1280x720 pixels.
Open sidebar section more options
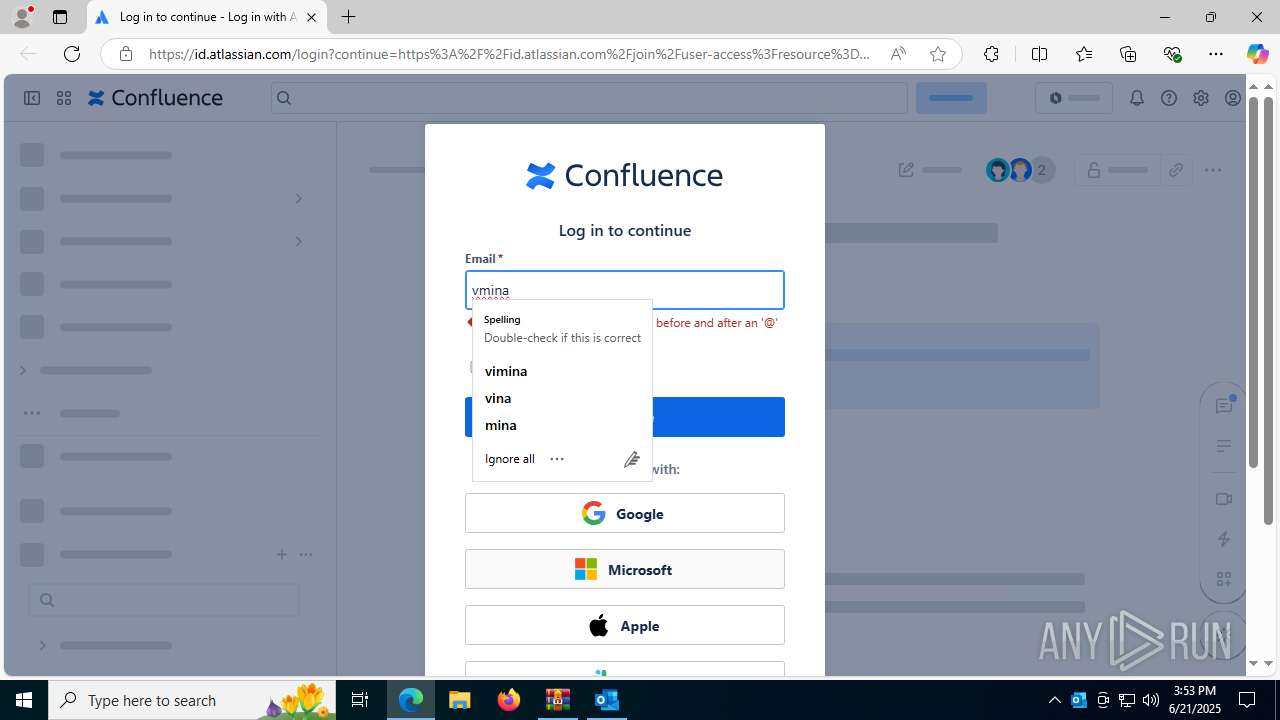point(306,554)
